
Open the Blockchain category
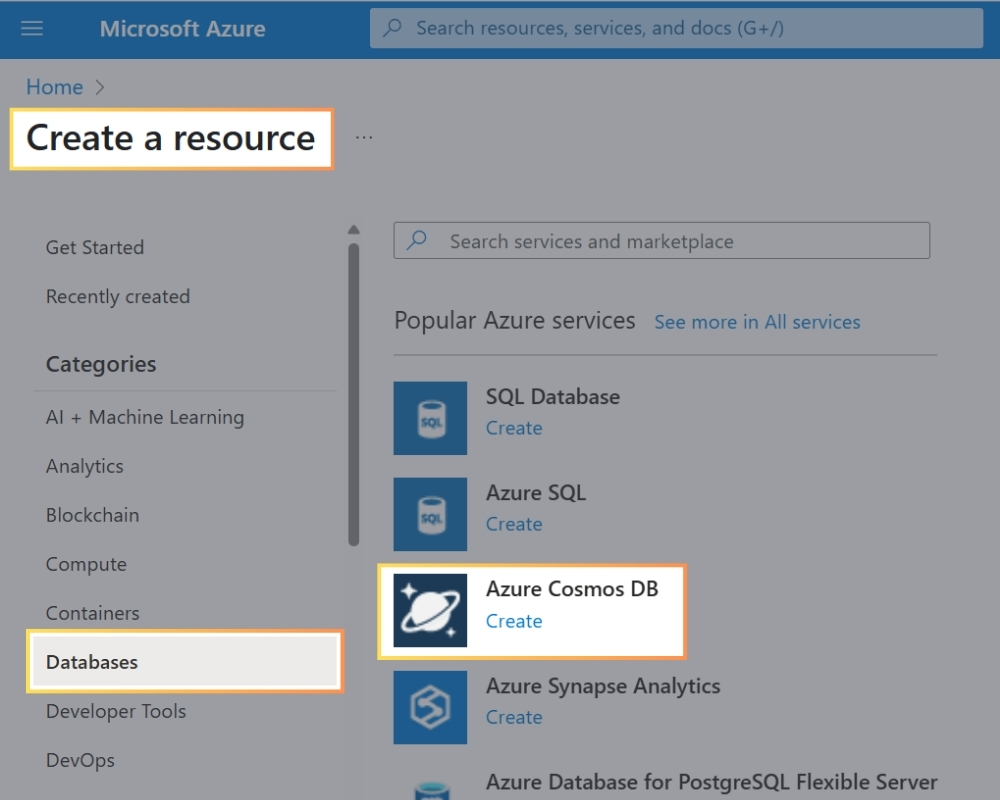(92, 515)
